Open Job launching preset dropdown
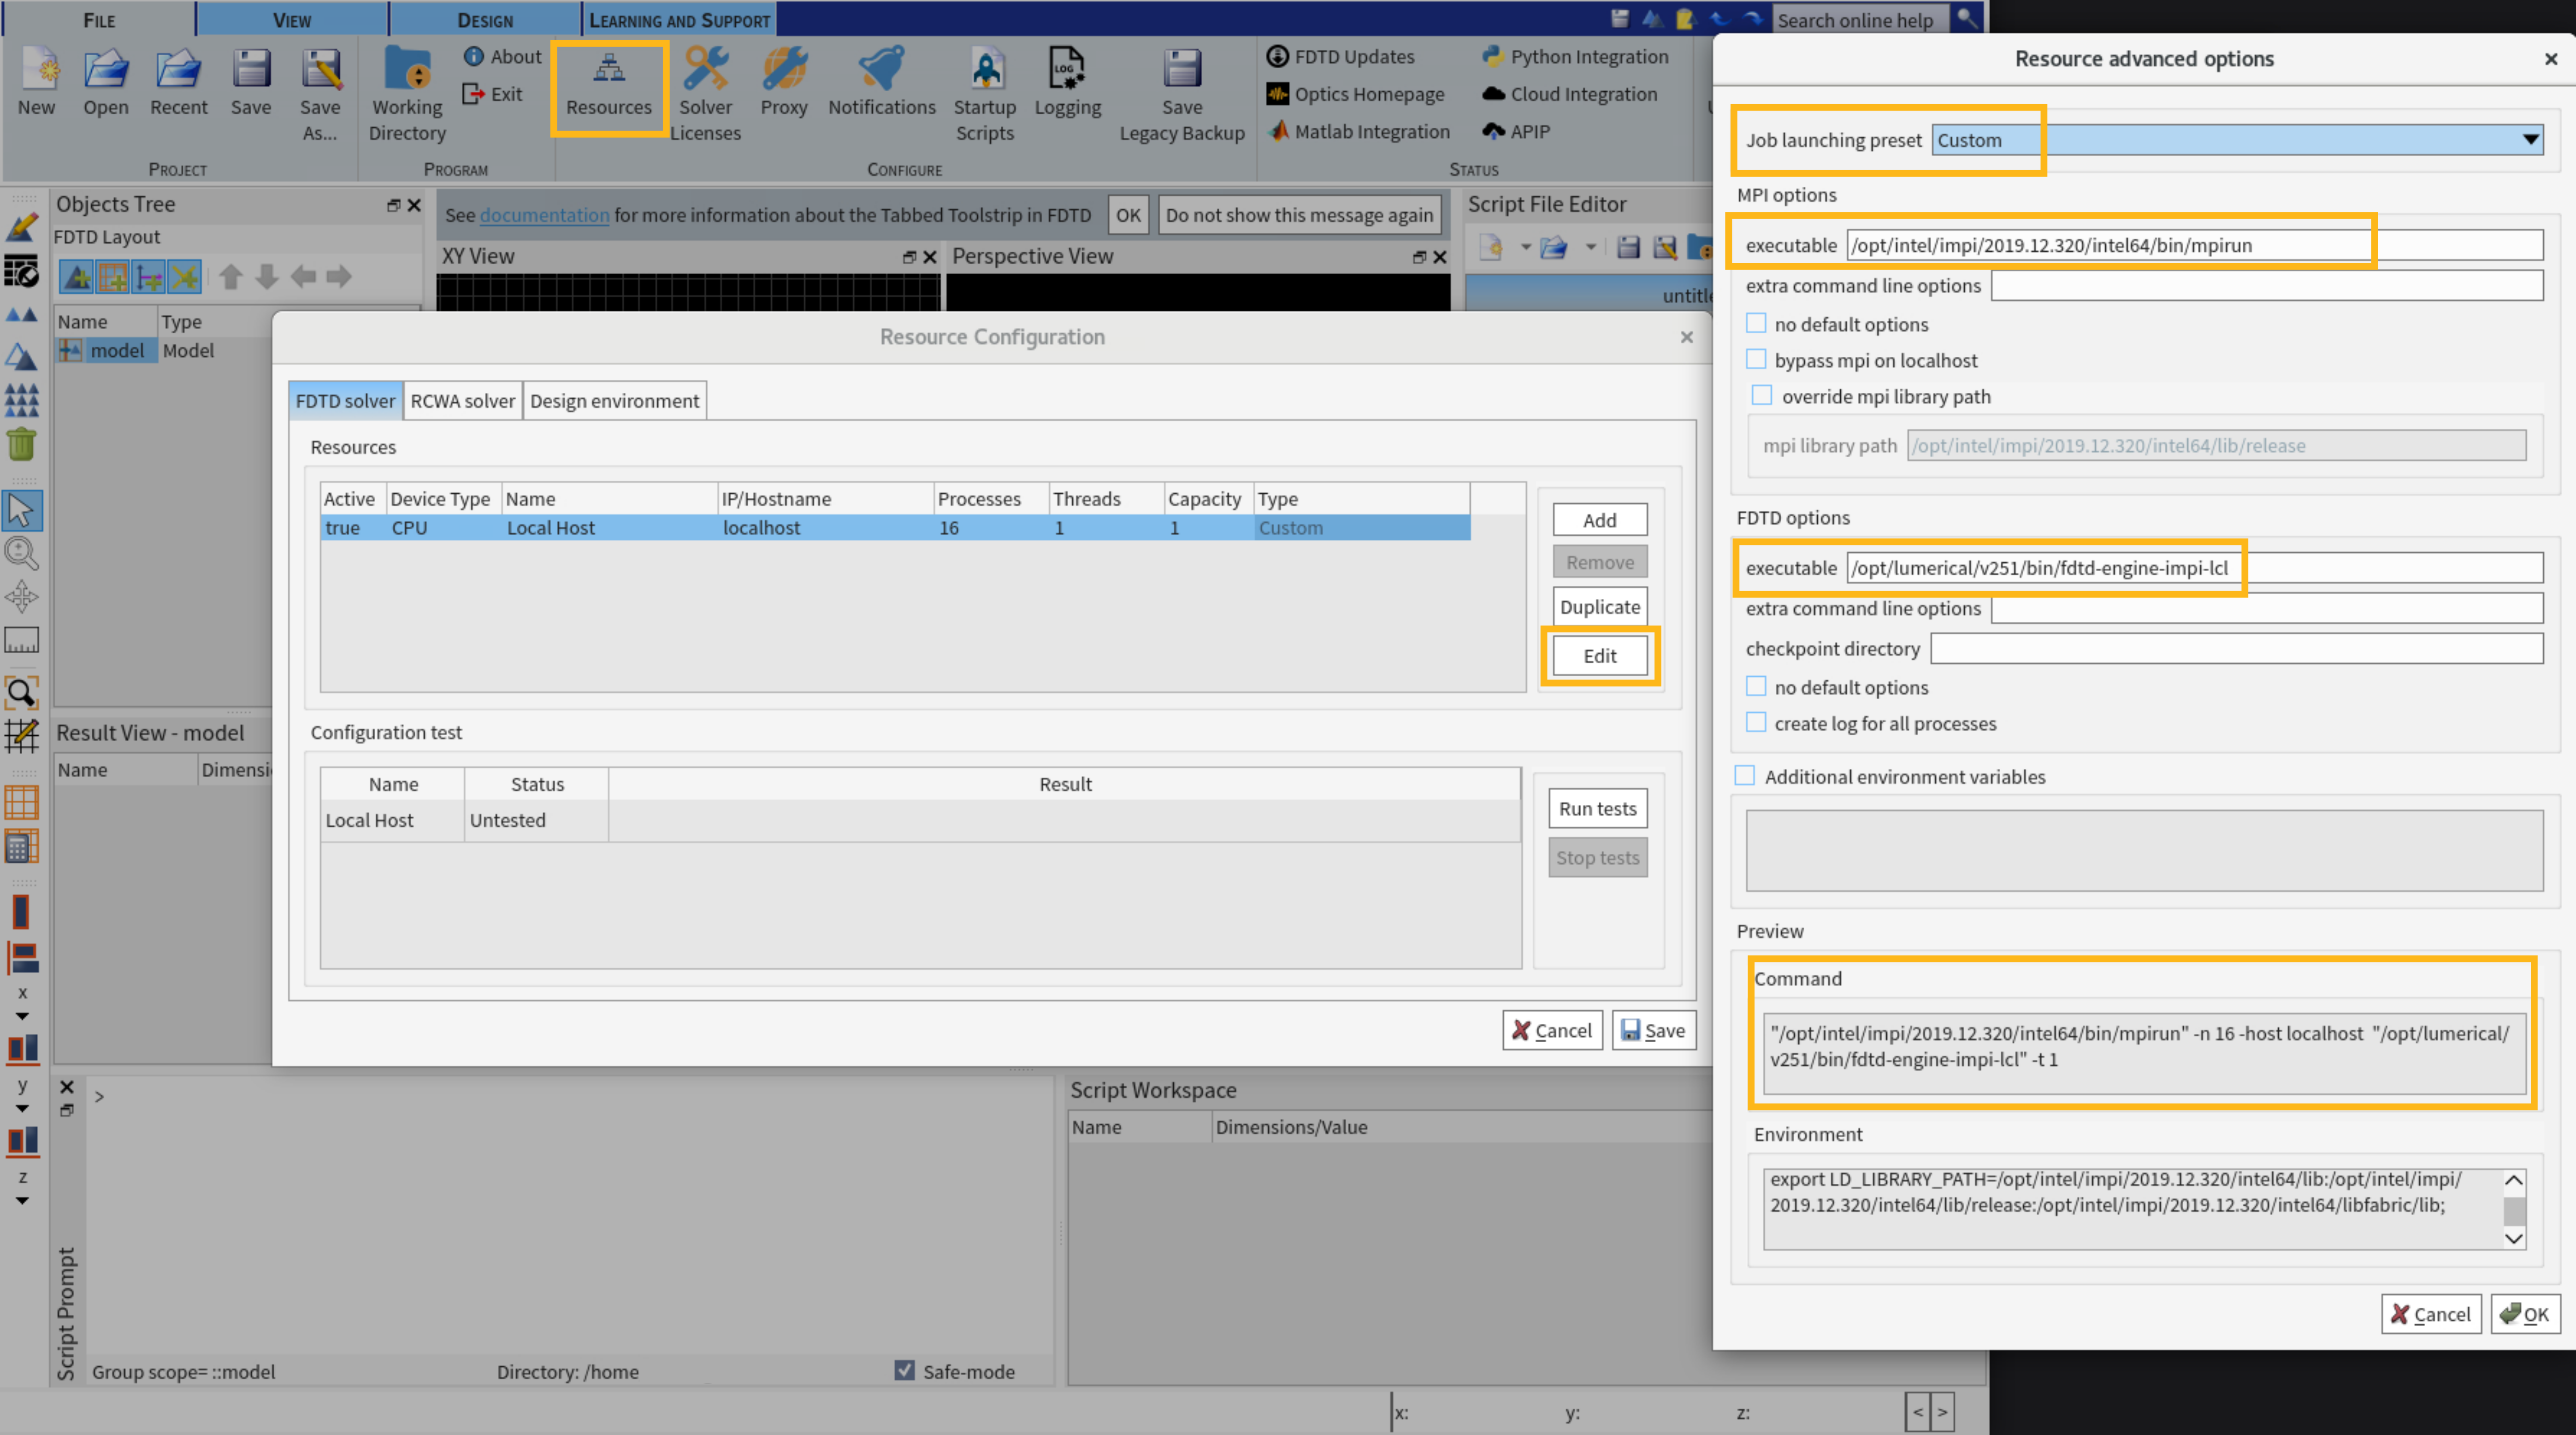This screenshot has width=2576, height=1435. pos(2238,140)
